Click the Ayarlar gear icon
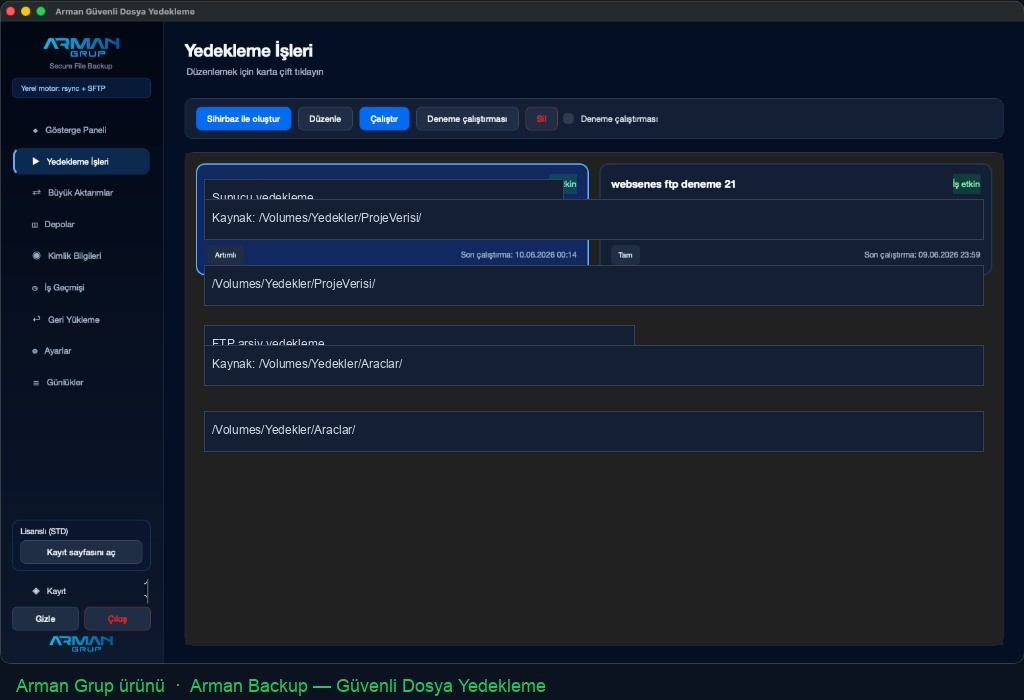 tap(35, 351)
